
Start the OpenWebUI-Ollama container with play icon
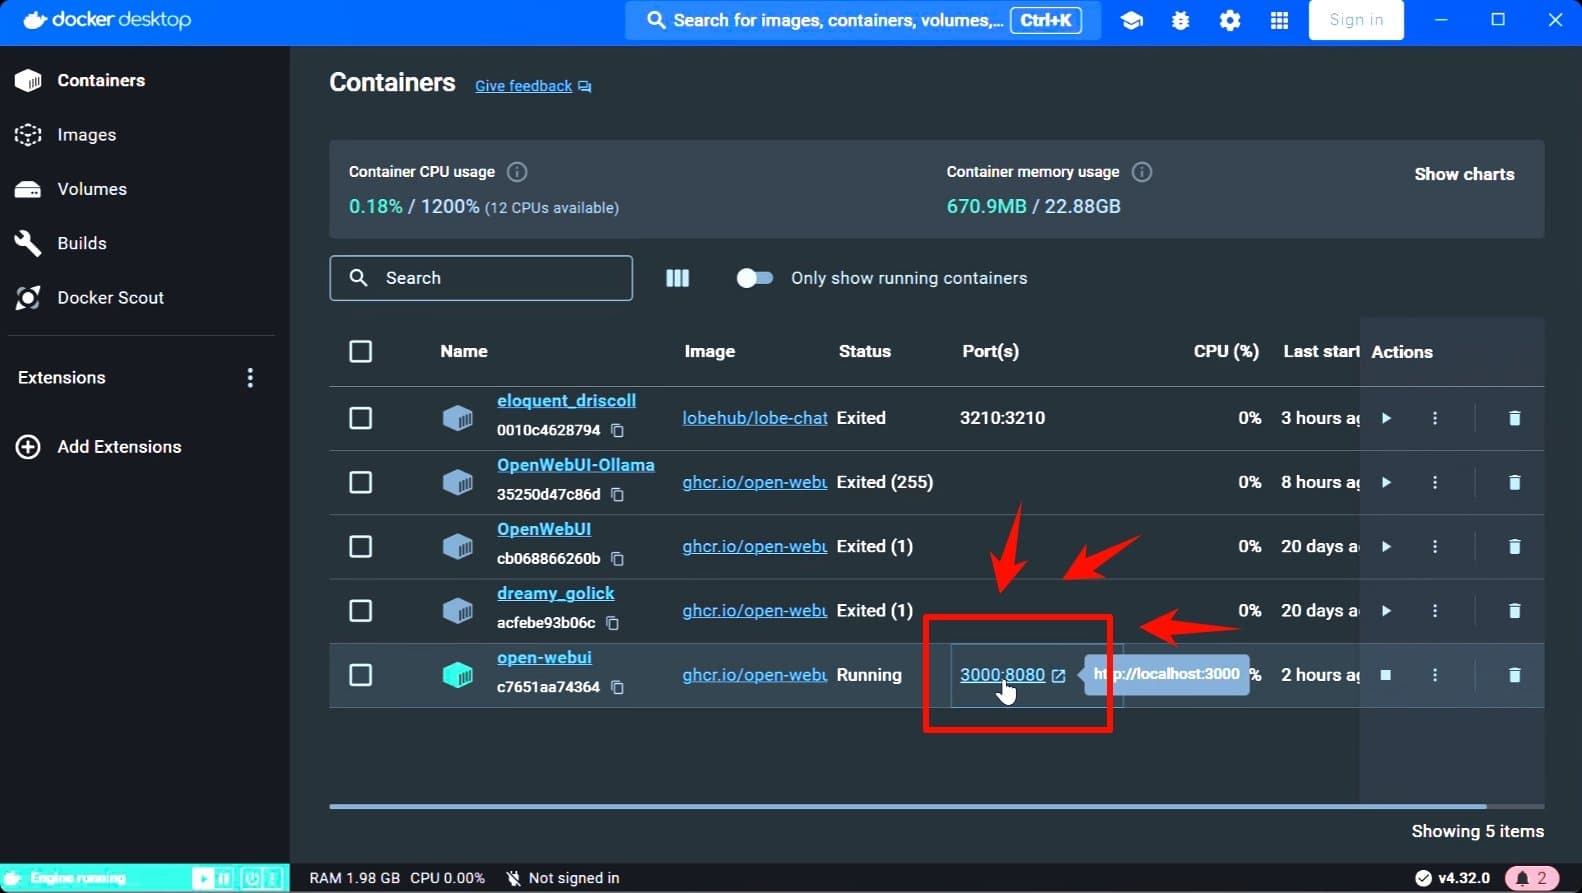[1386, 482]
